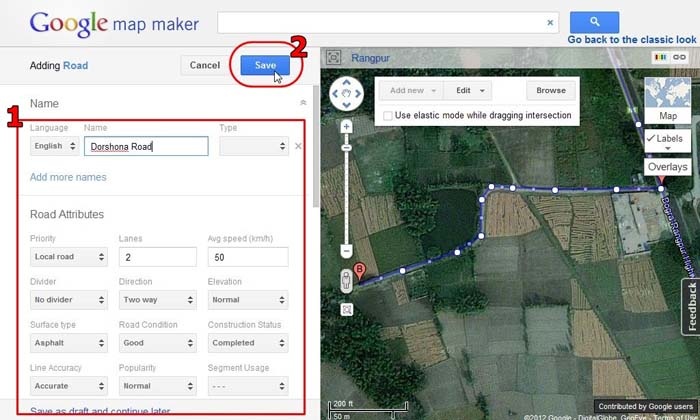
Task: Click the Browse button
Action: click(x=551, y=91)
